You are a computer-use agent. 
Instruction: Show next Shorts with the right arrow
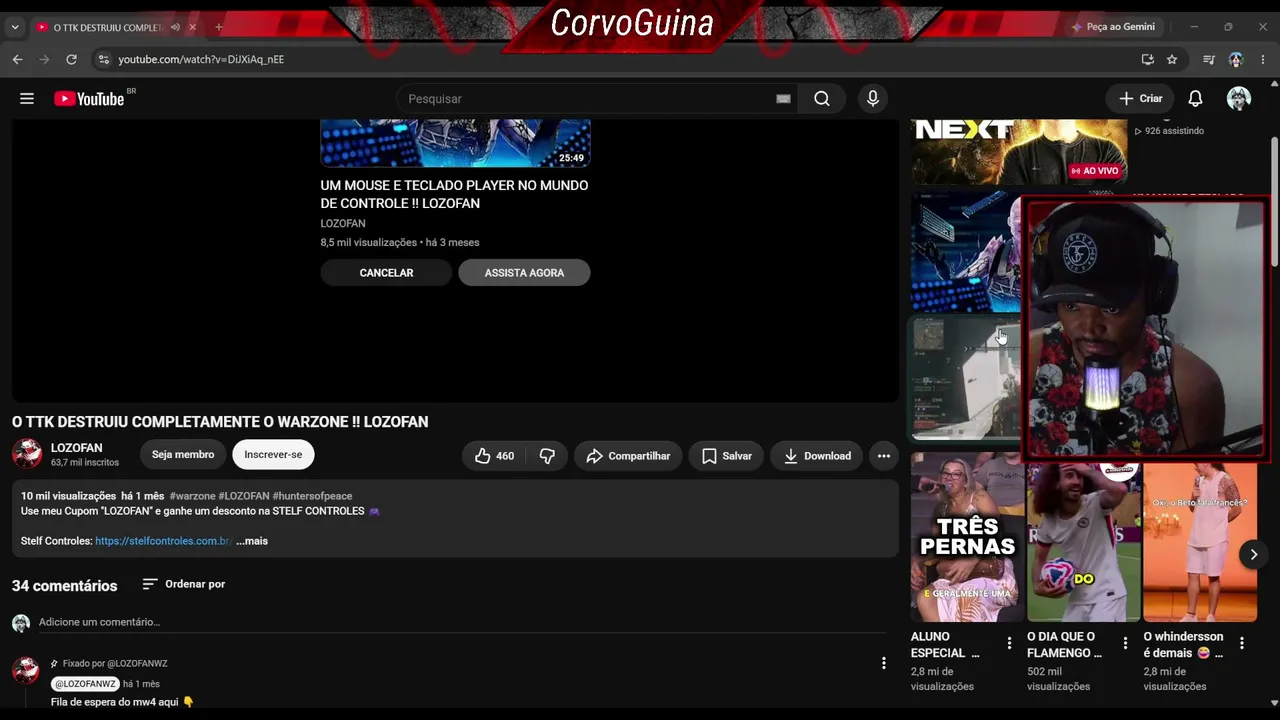(1253, 554)
